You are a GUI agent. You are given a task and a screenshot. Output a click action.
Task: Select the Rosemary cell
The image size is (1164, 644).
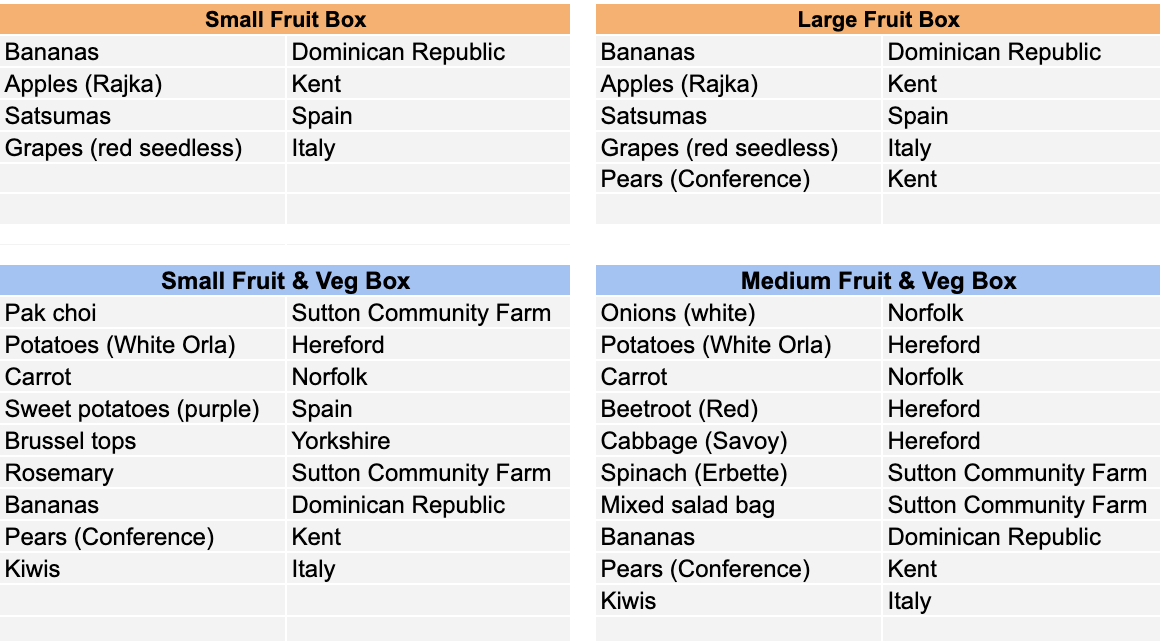[143, 473]
